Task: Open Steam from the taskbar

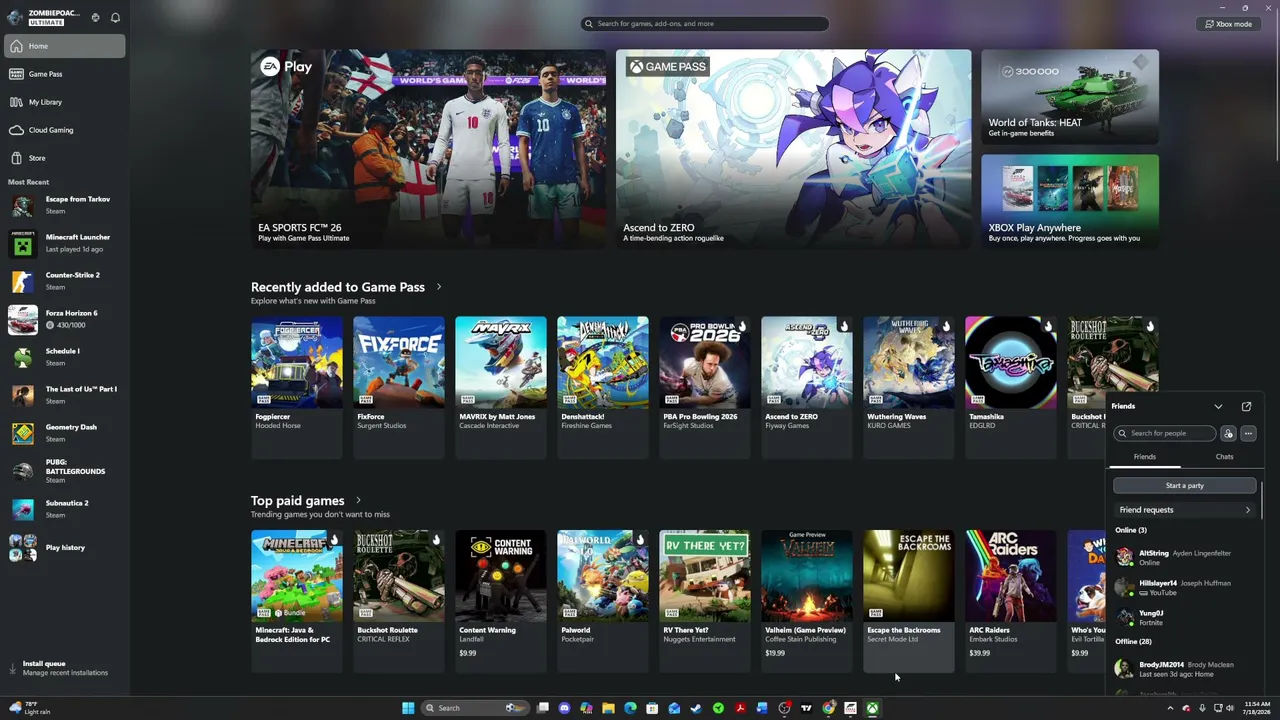Action: [696, 708]
